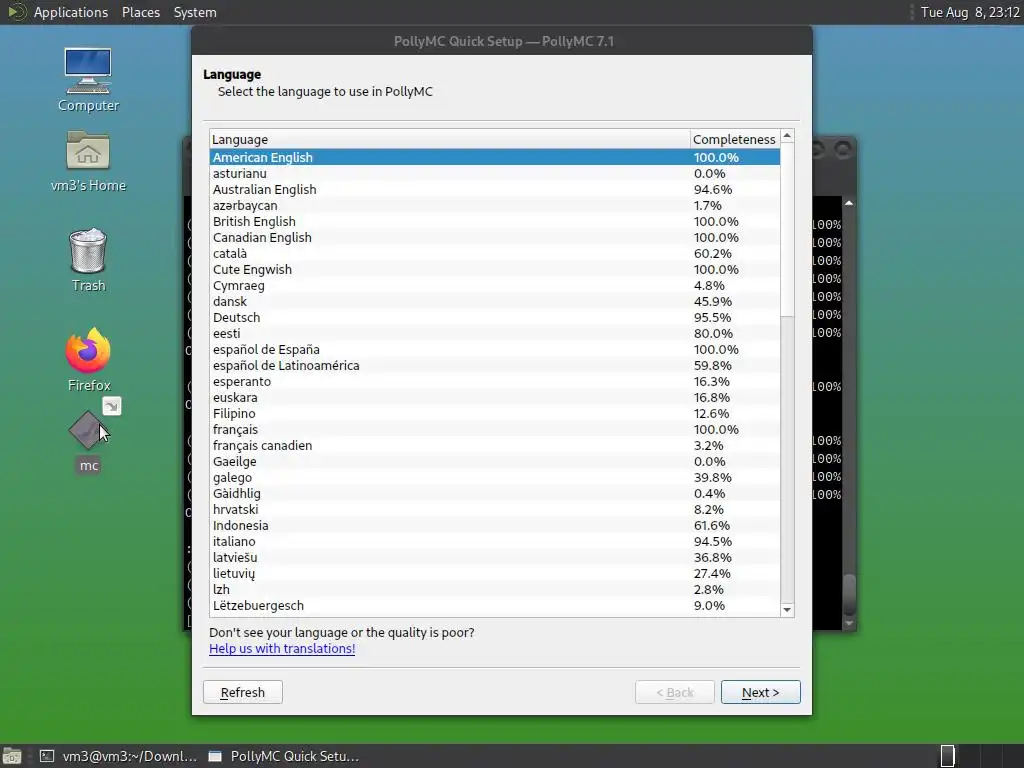
Task: Select lzh language row
Action: point(495,589)
